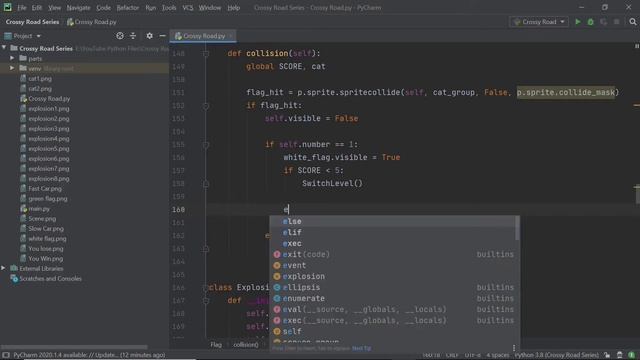
Task: Click collision() breadcrumb below editor
Action: 246,344
